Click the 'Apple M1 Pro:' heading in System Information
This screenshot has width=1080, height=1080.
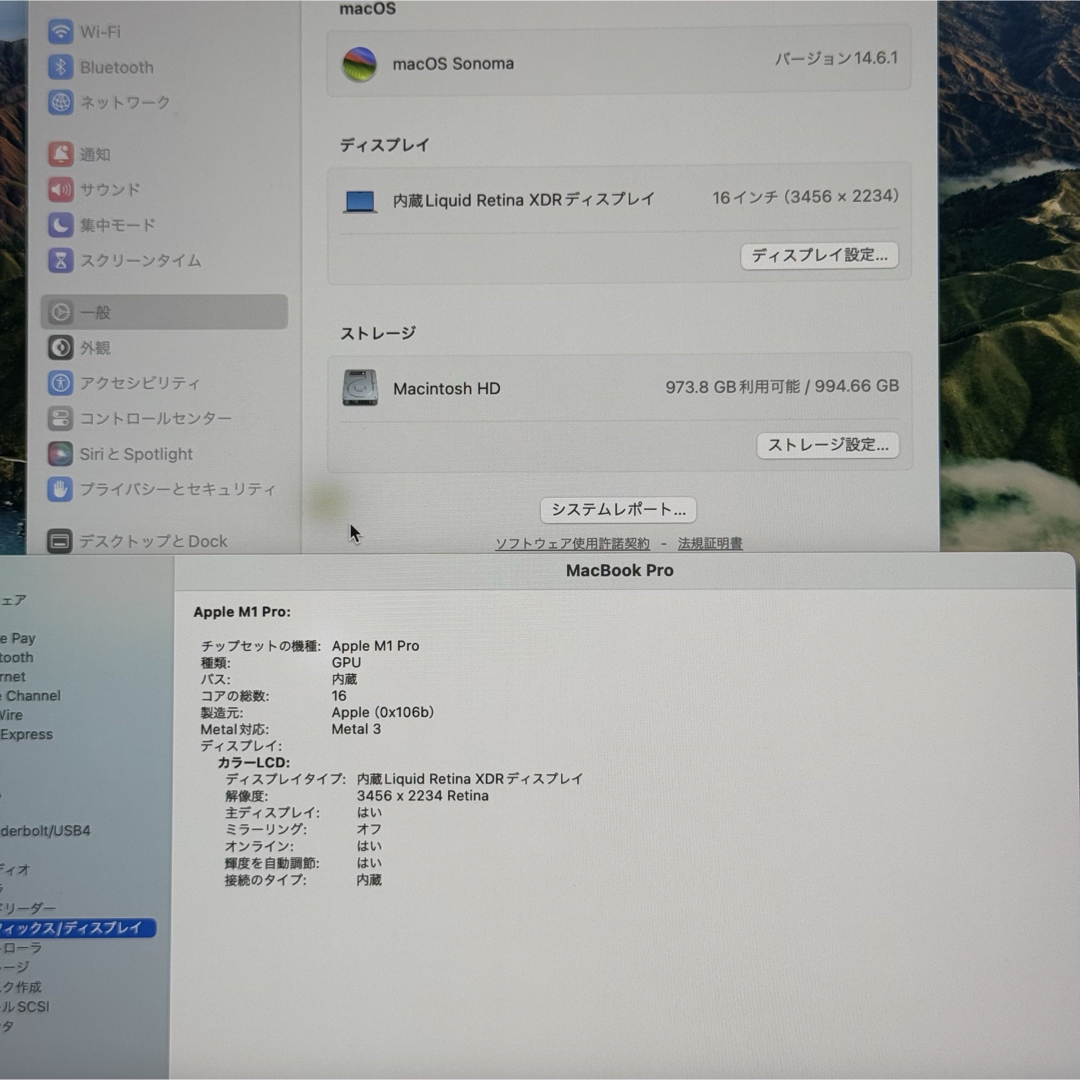(242, 612)
